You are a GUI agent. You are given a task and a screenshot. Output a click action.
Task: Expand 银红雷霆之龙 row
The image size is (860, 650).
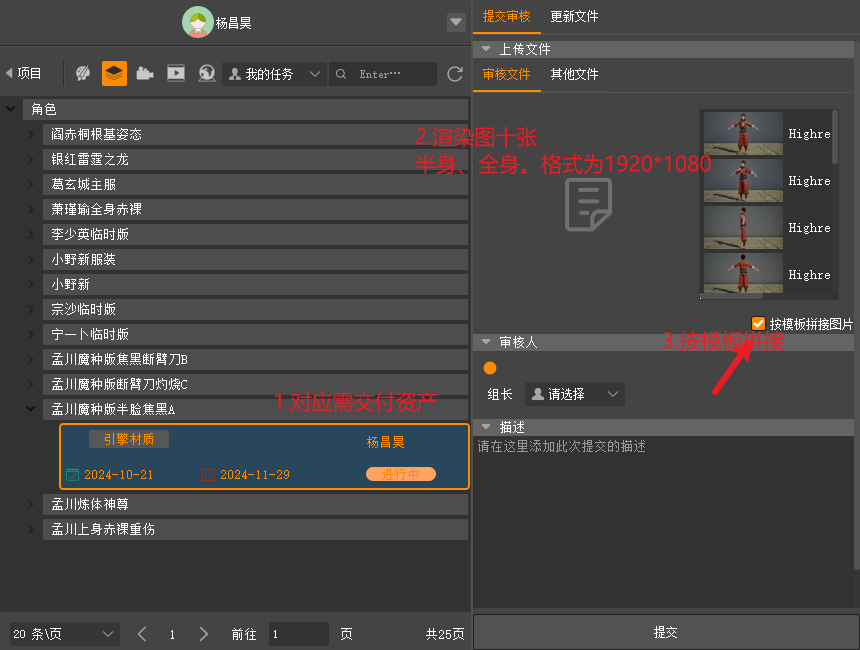click(x=31, y=160)
